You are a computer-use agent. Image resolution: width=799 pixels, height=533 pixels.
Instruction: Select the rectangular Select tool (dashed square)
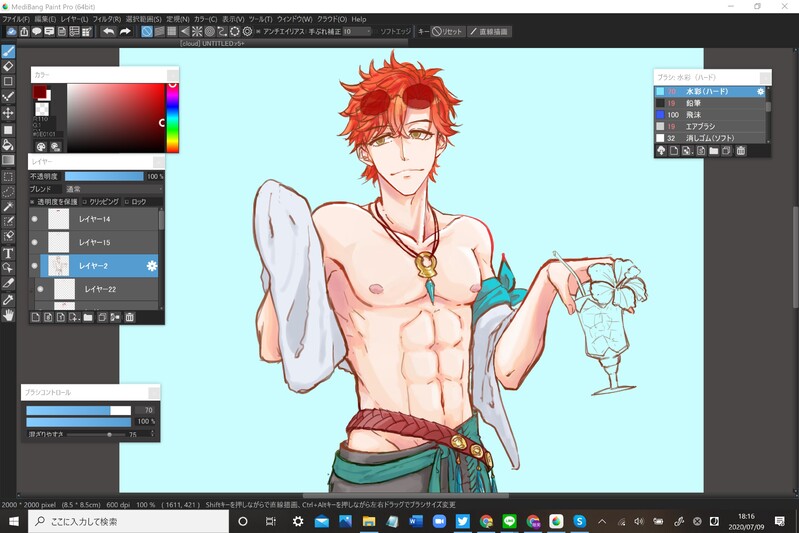[8, 176]
